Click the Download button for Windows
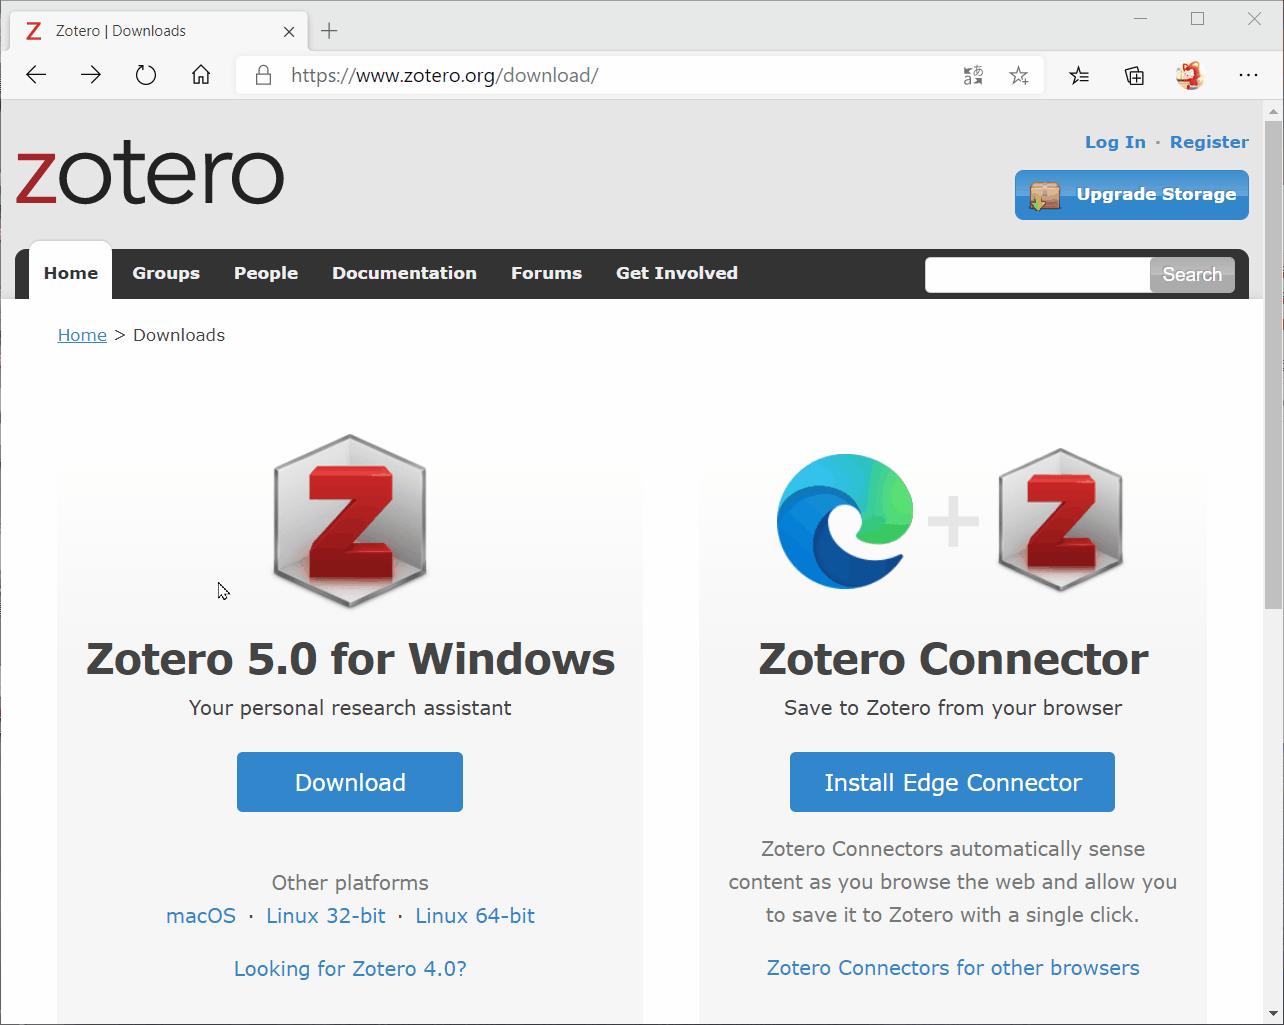 coord(350,782)
